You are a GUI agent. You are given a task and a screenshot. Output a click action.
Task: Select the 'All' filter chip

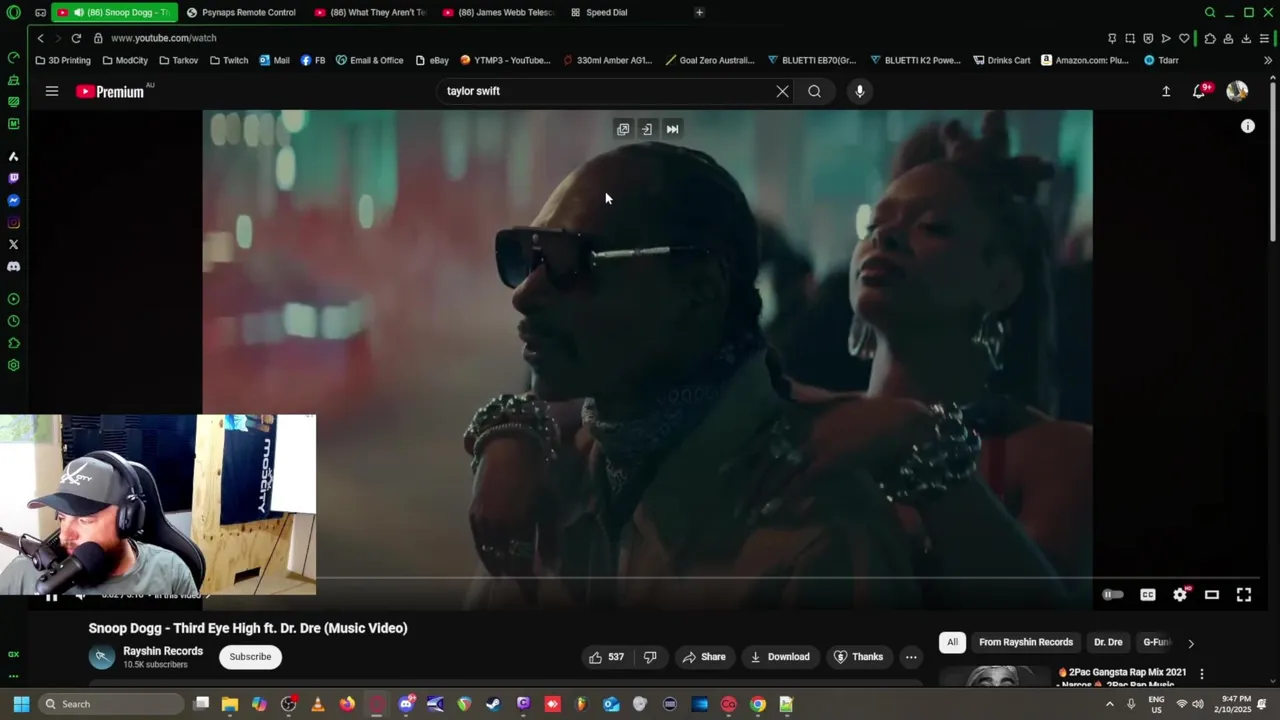pyautogui.click(x=952, y=642)
